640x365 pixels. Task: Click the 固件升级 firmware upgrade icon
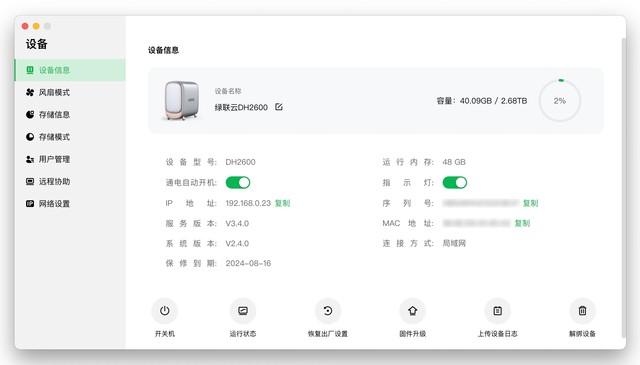click(x=413, y=311)
